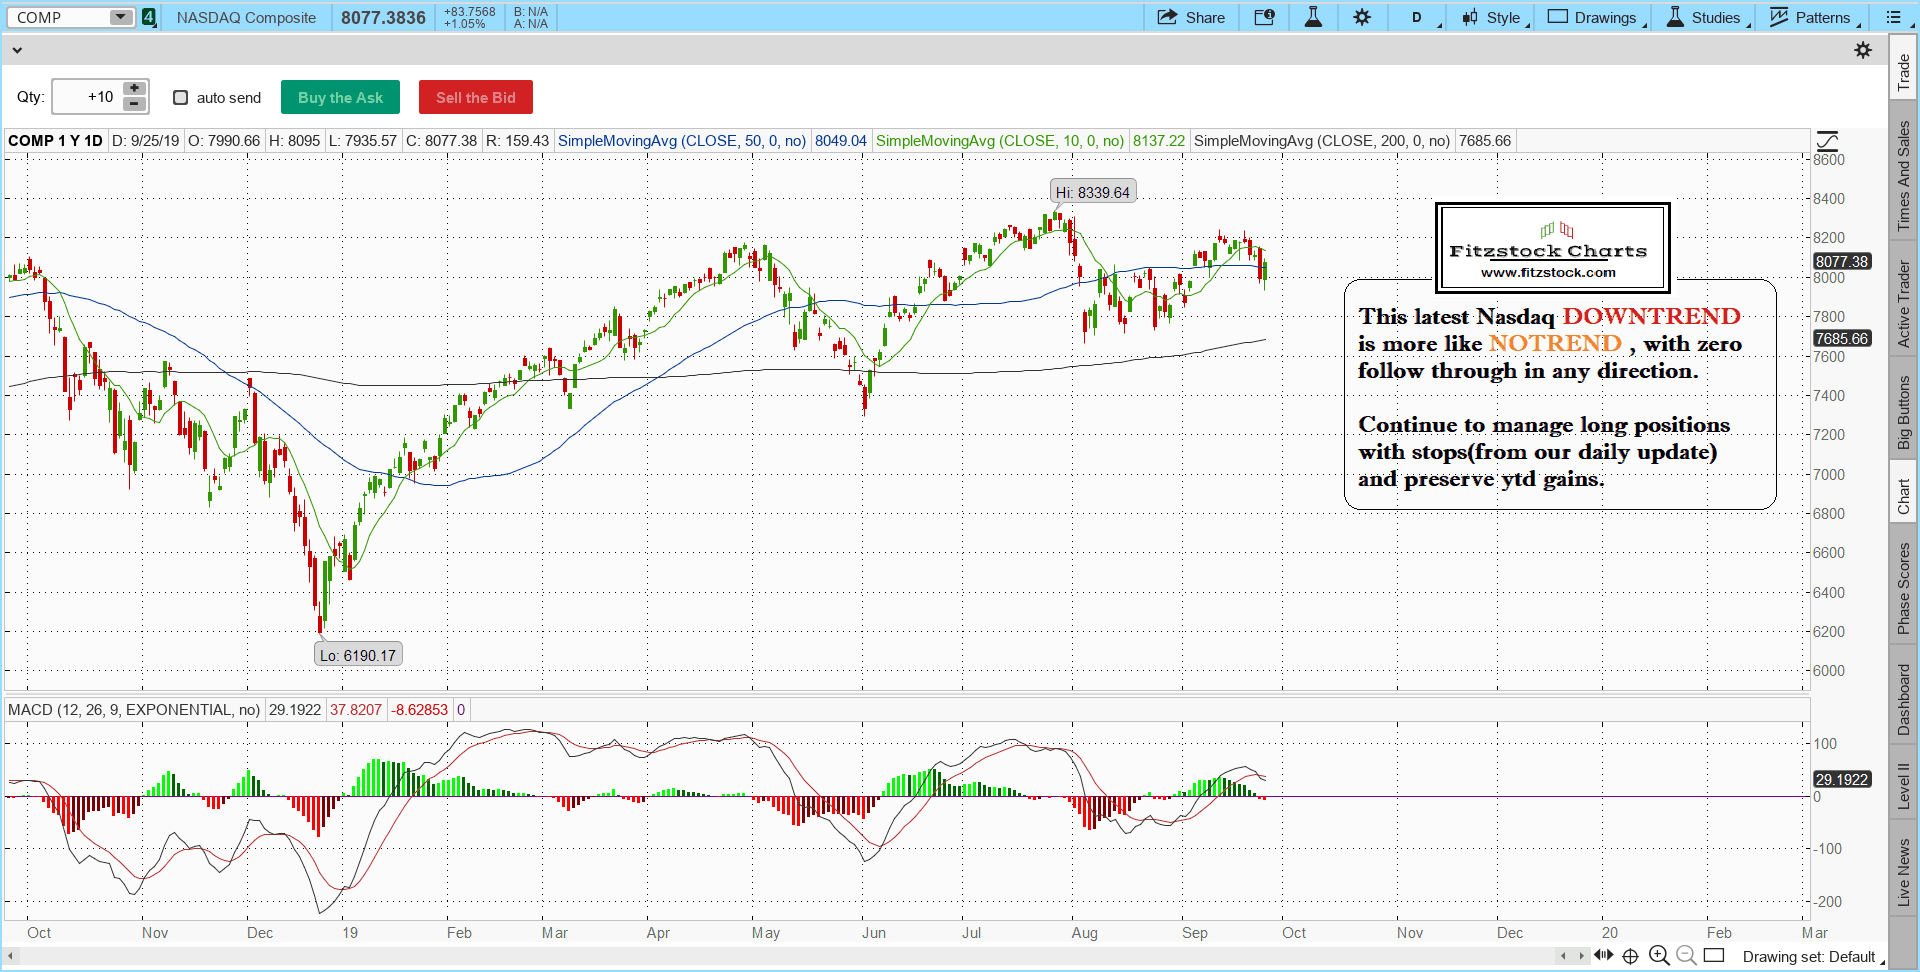Image resolution: width=1920 pixels, height=972 pixels.
Task: Increase quantity with the plus stepper
Action: (134, 88)
